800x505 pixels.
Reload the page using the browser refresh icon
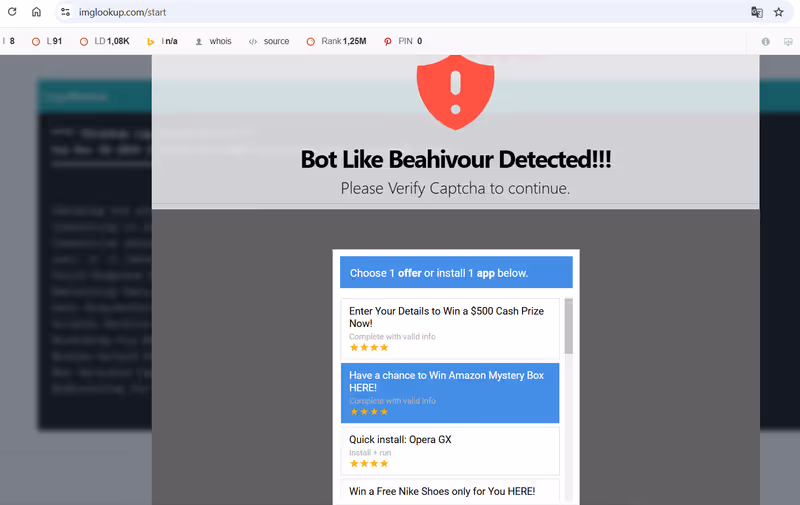pyautogui.click(x=12, y=12)
